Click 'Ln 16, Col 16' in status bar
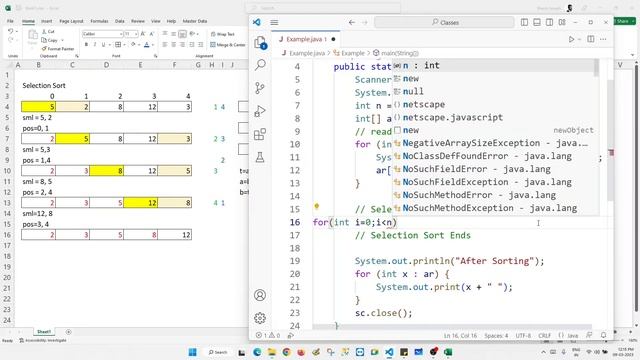The image size is (640, 360). [x=460, y=336]
